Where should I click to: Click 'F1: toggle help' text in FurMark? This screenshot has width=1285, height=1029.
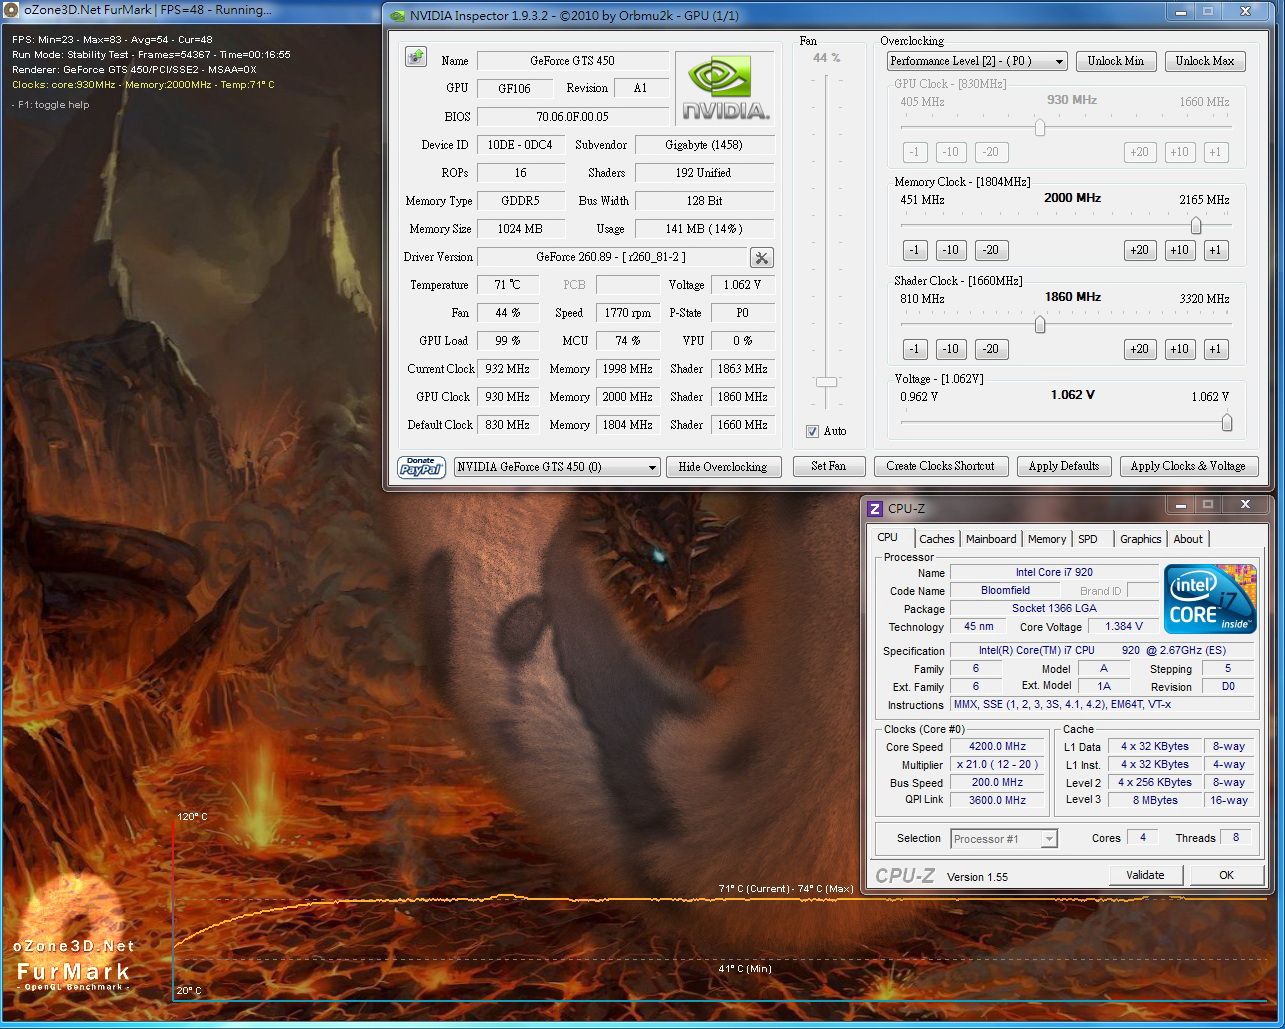click(x=52, y=105)
